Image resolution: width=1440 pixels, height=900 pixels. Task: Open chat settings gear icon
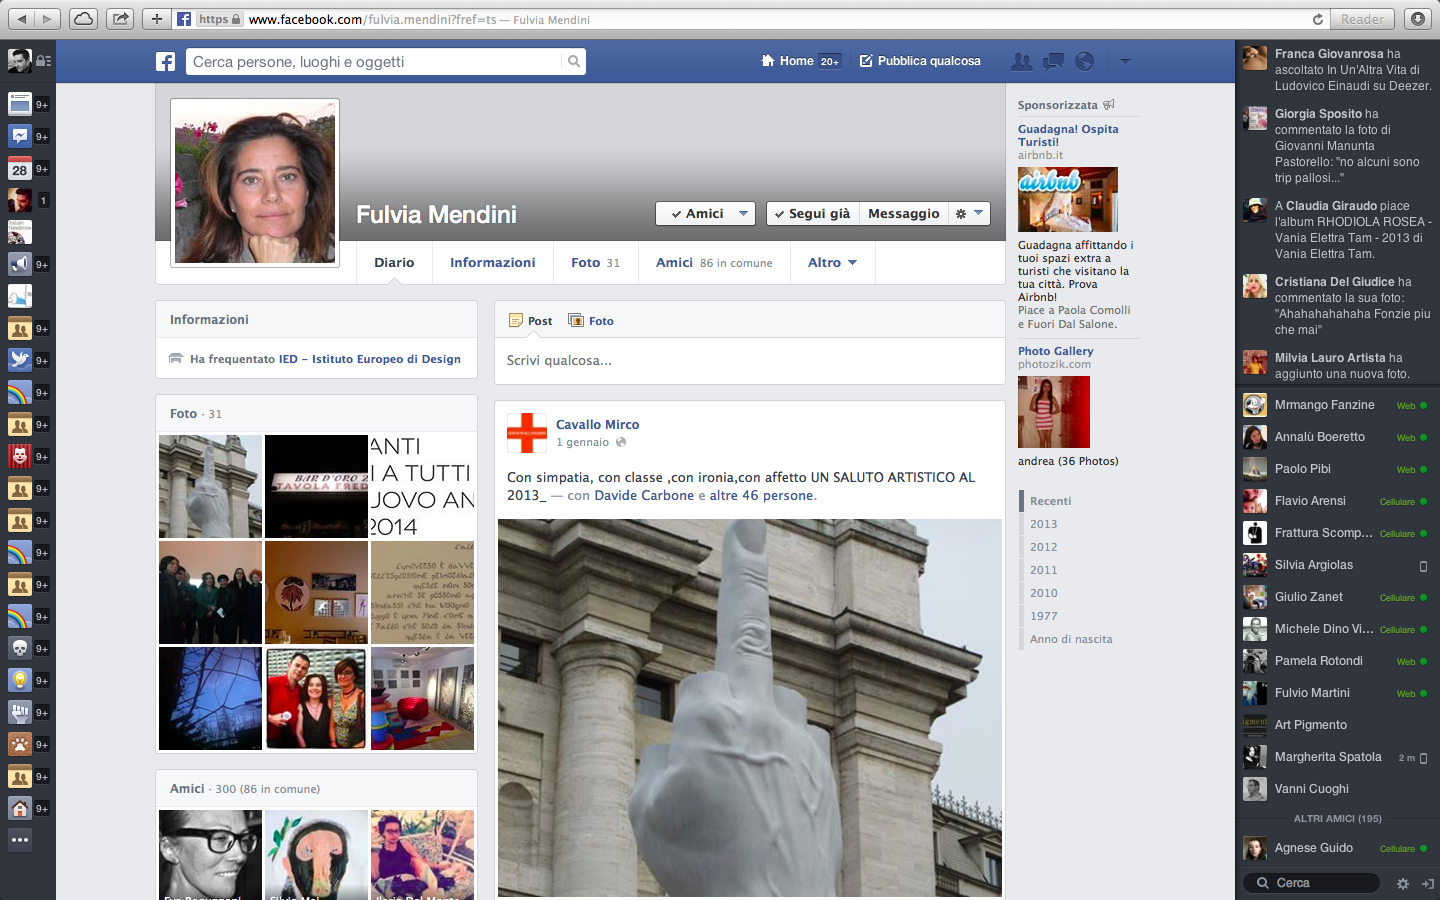(x=1402, y=884)
